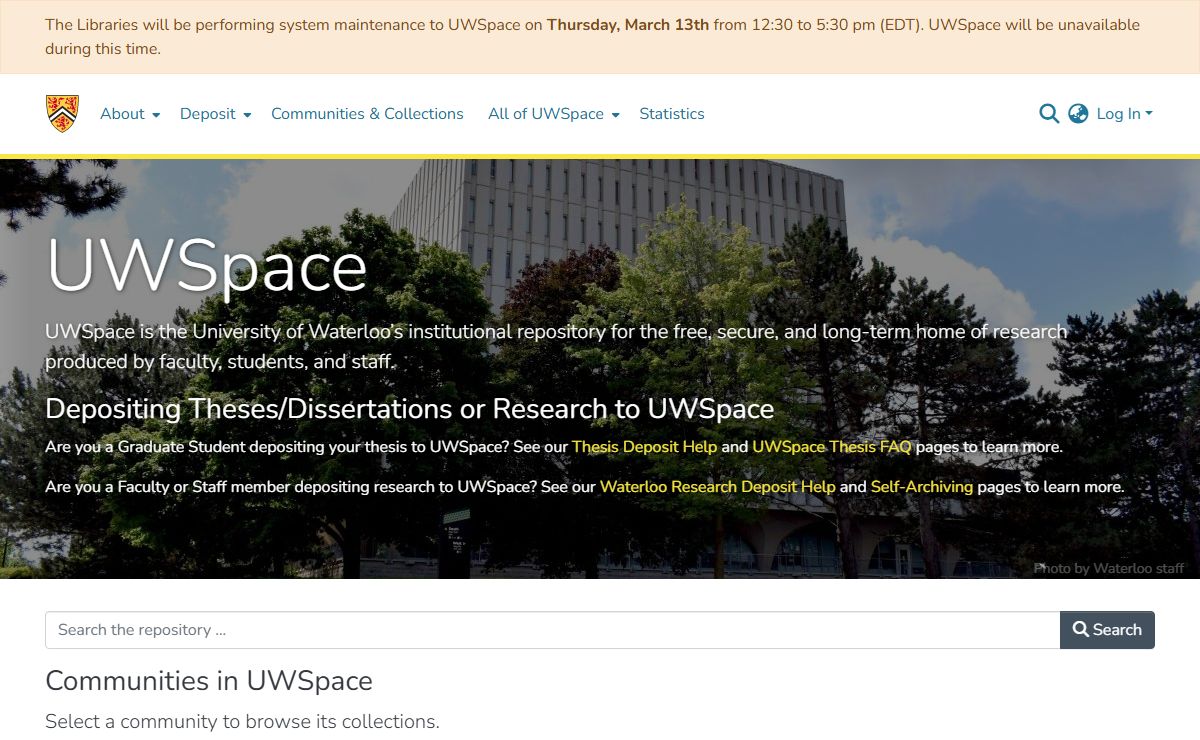Open the Thesis Deposit Help link
The height and width of the screenshot is (740, 1200).
(644, 447)
